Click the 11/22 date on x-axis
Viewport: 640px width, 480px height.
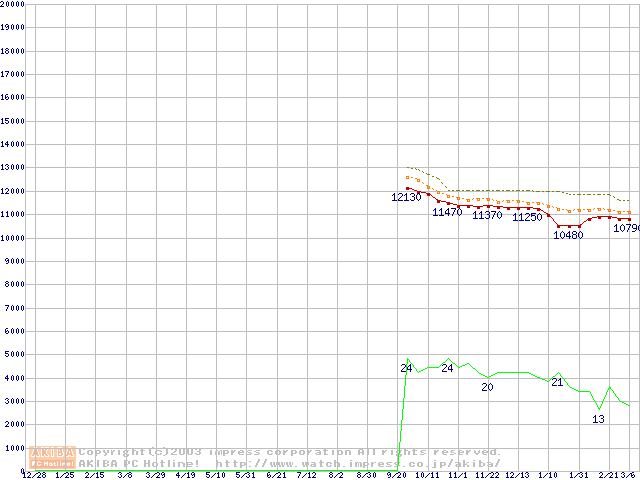point(487,475)
